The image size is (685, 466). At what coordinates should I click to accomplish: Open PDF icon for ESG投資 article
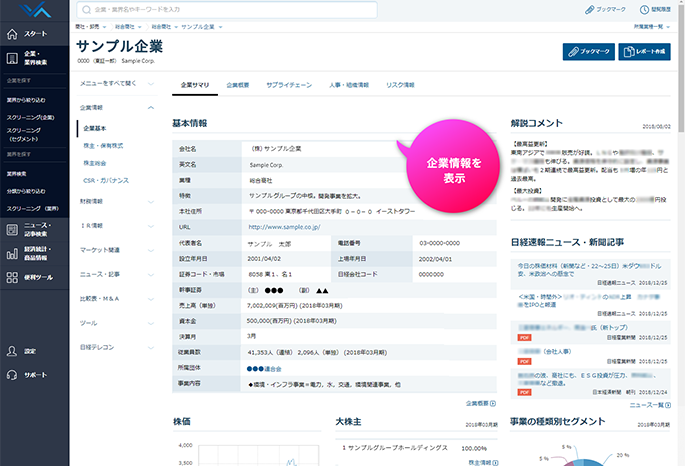524,392
